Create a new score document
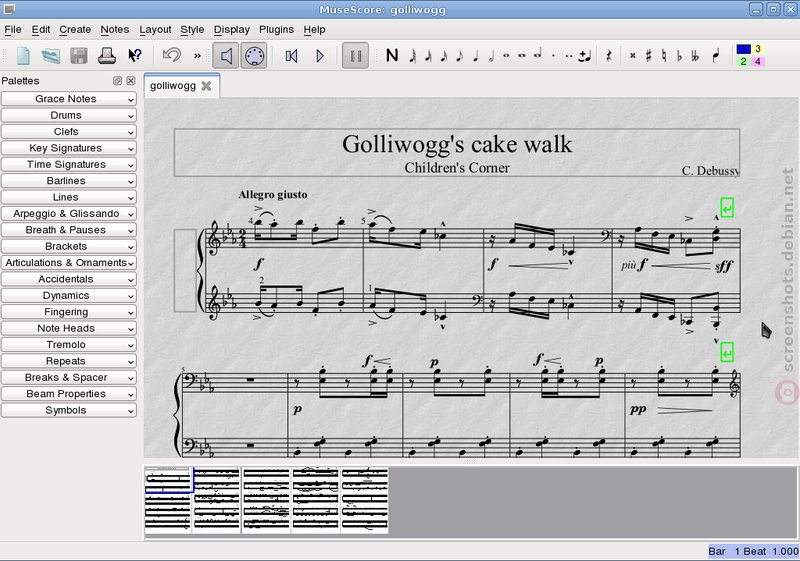The width and height of the screenshot is (800, 561). point(23,56)
